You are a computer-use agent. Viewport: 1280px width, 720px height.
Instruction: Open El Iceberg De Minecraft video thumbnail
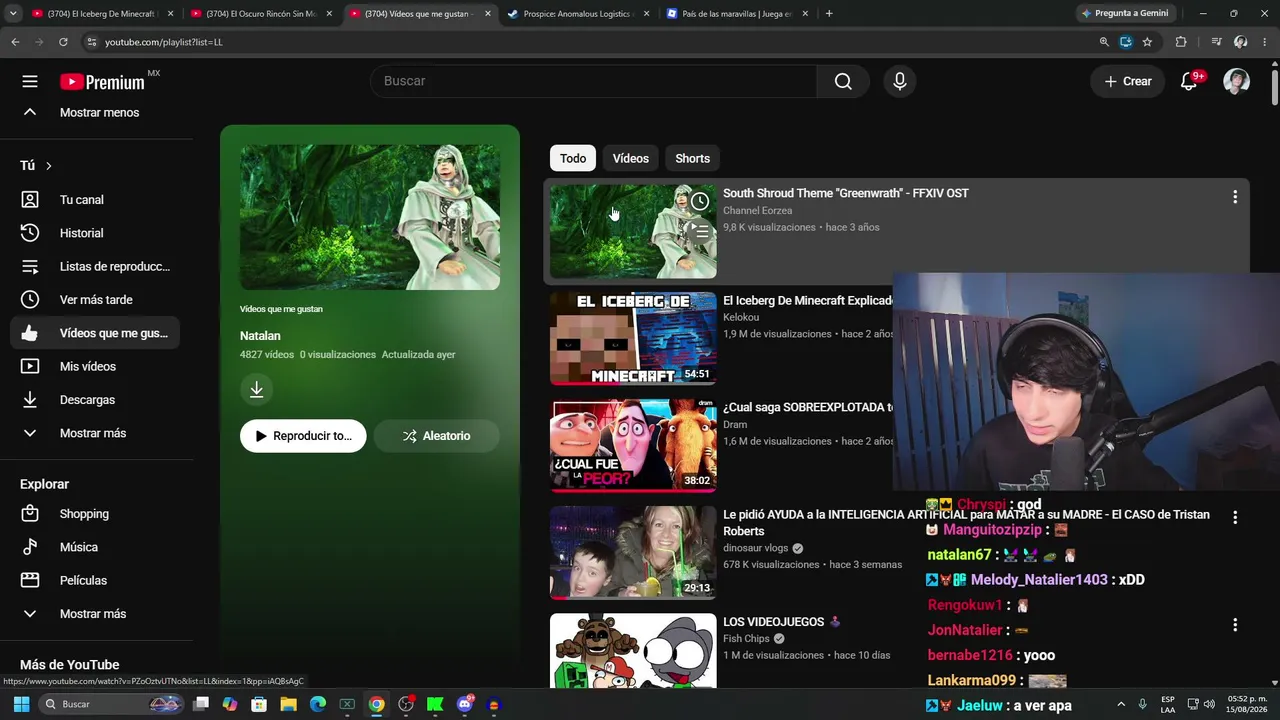point(633,338)
